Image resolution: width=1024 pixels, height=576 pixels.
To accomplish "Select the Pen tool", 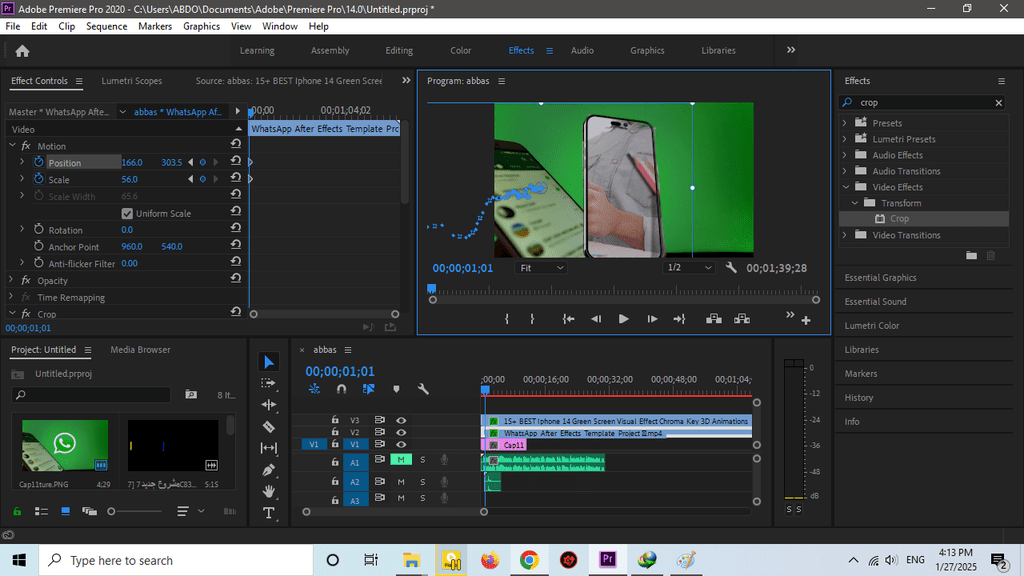I will point(268,470).
